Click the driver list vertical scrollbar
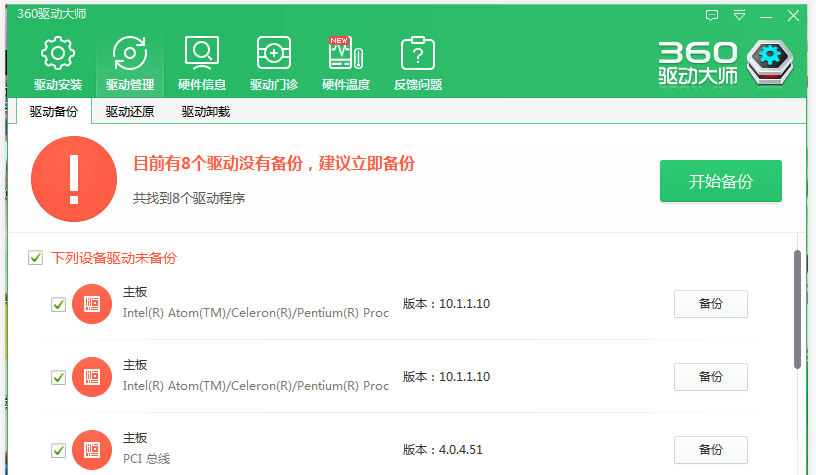Image resolution: width=816 pixels, height=475 pixels. pos(797,310)
